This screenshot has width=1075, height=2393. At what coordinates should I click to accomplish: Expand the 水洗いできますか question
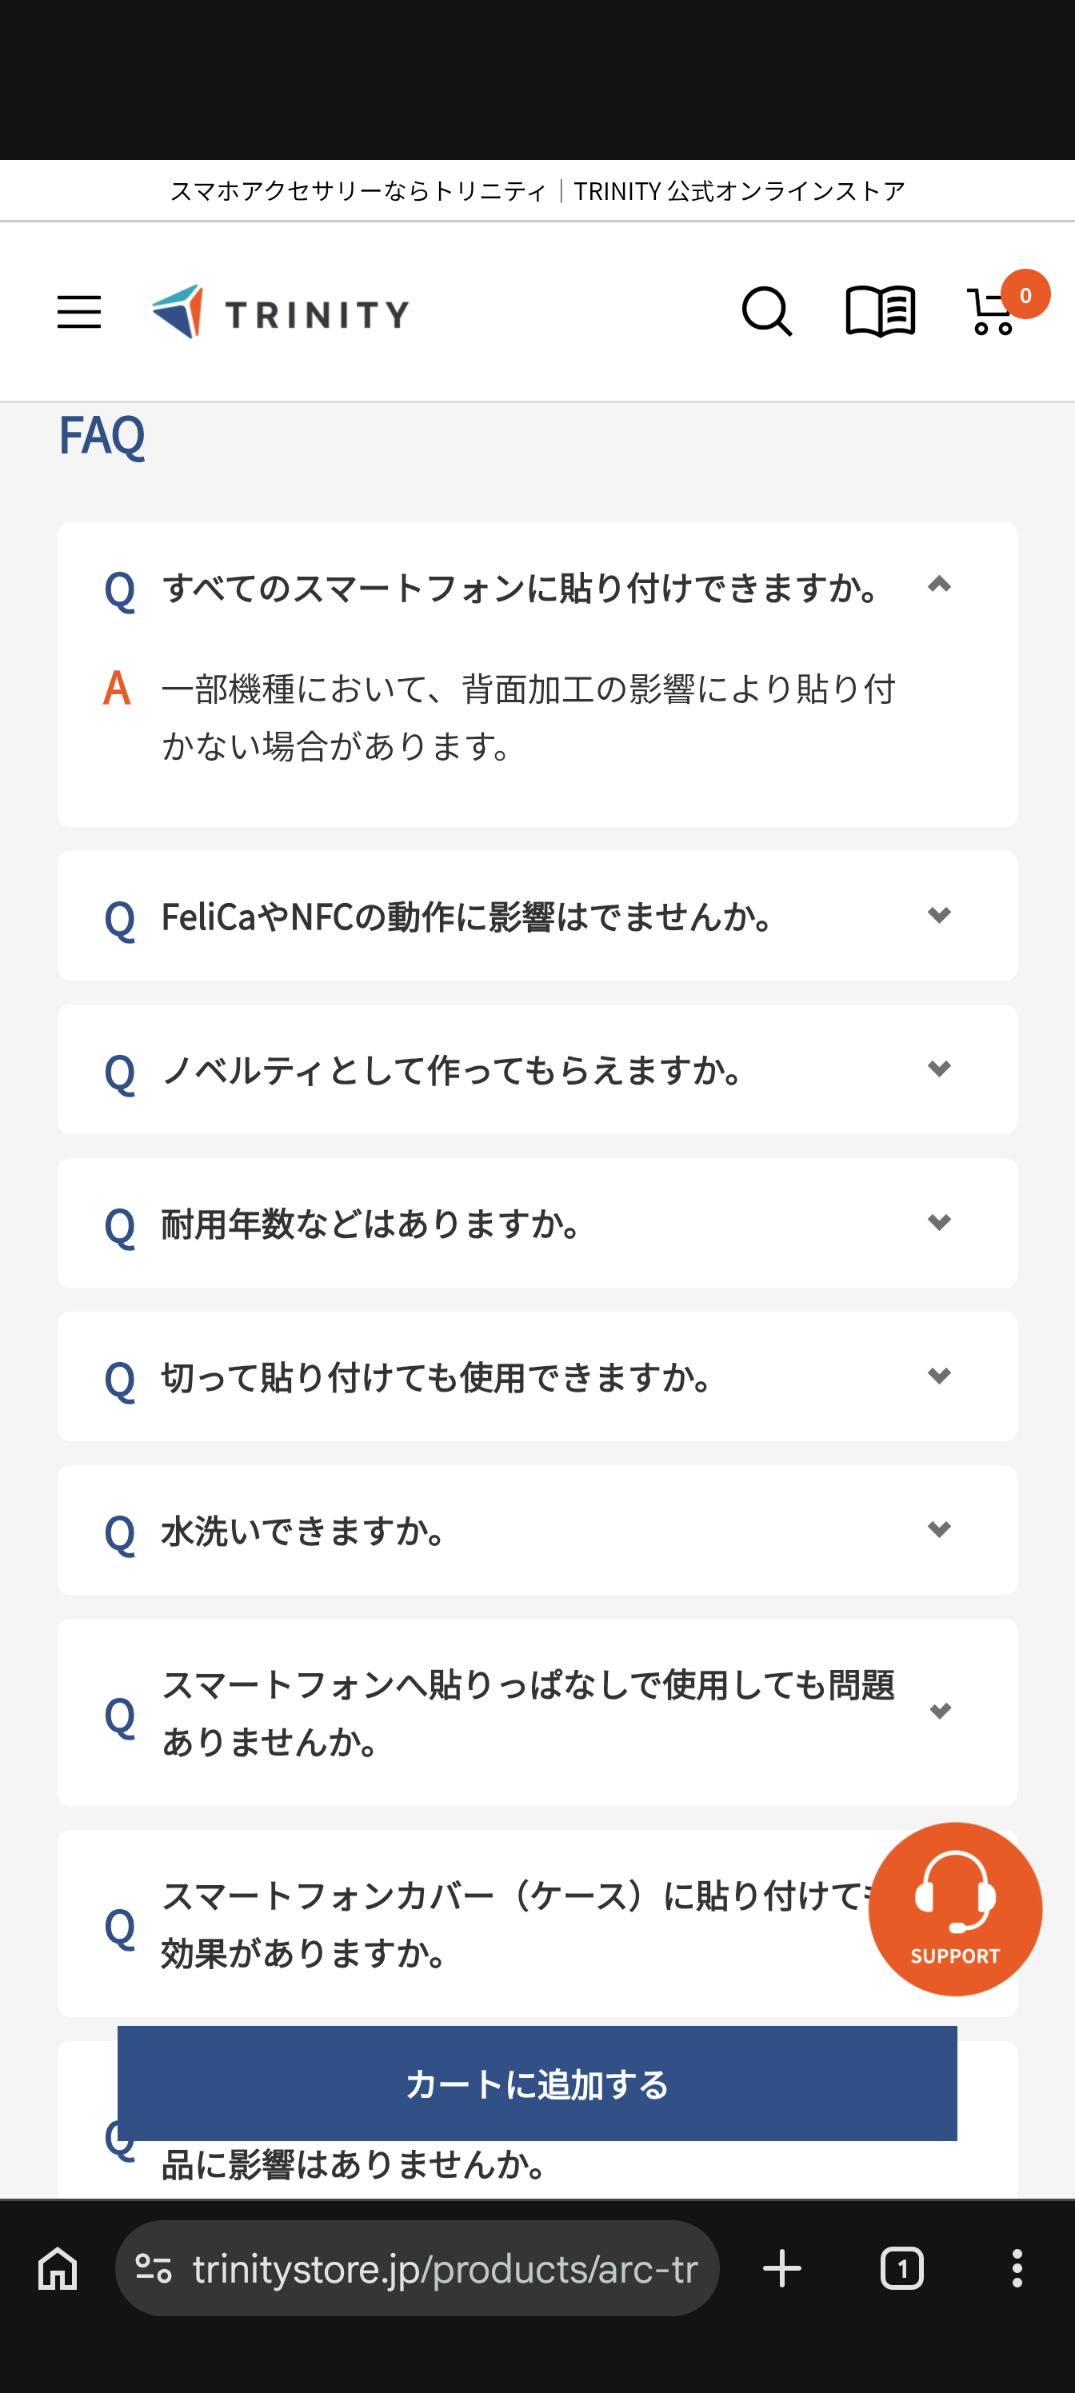537,1530
